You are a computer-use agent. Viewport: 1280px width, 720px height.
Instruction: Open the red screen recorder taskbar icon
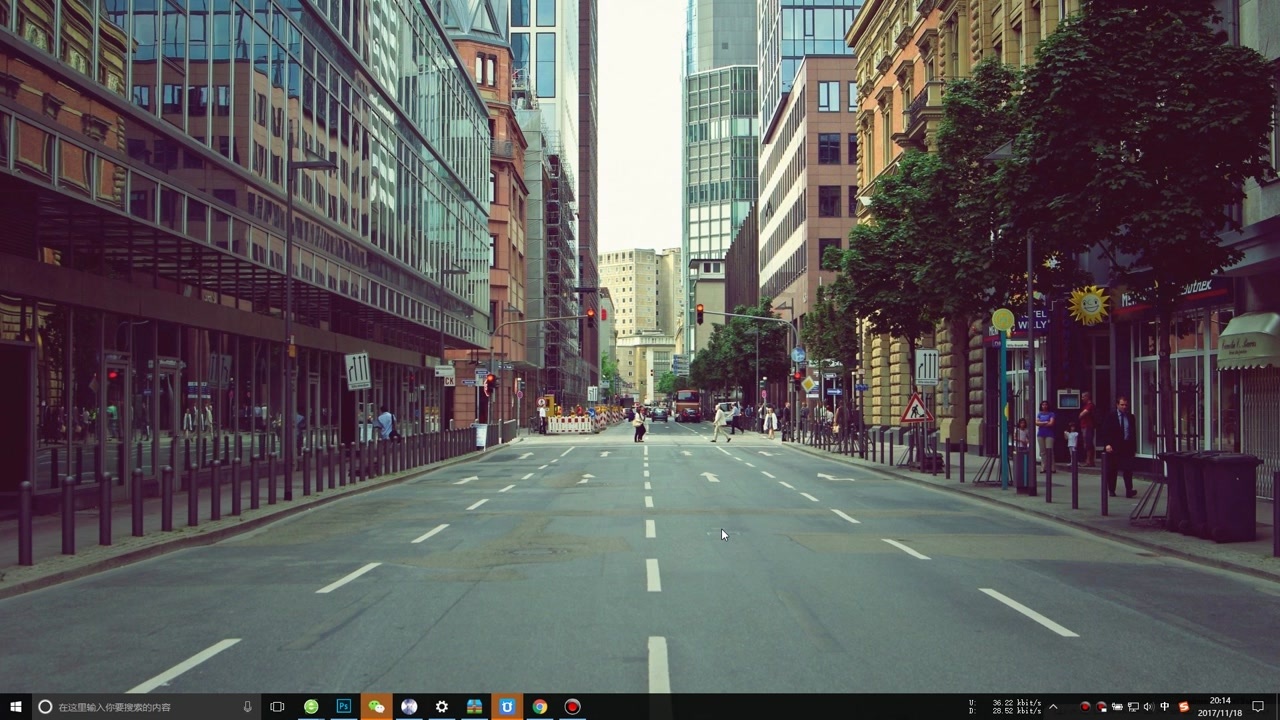coord(572,707)
